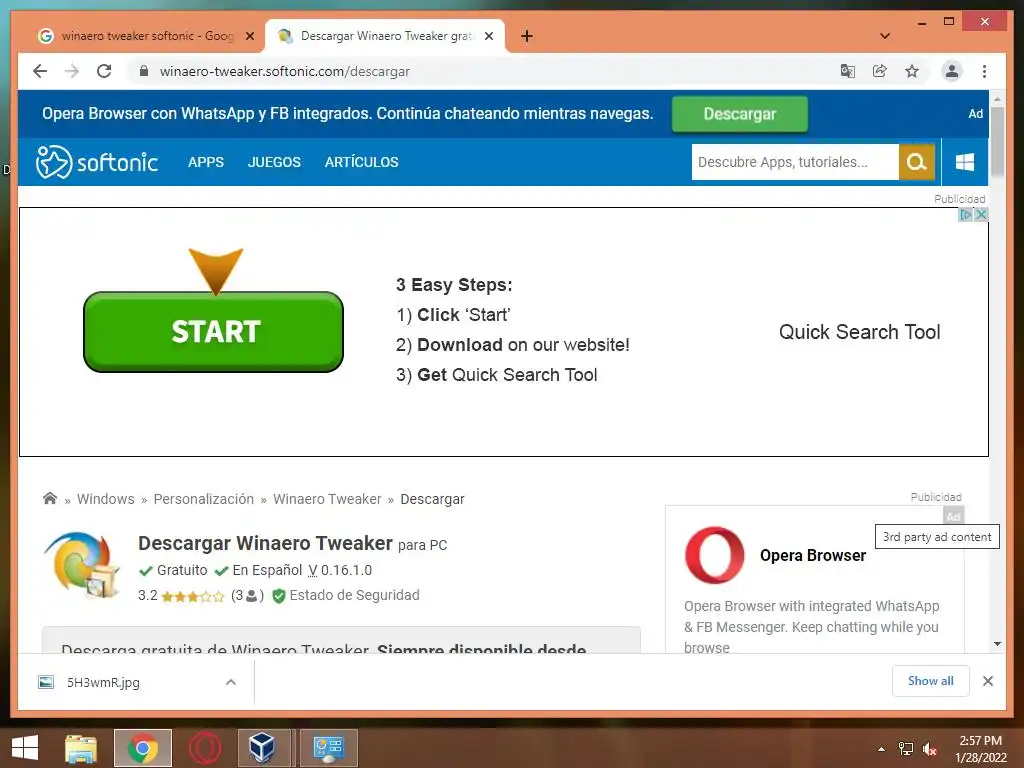1024x768 pixels.
Task: Expand the tab search dropdown arrow
Action: tap(885, 36)
